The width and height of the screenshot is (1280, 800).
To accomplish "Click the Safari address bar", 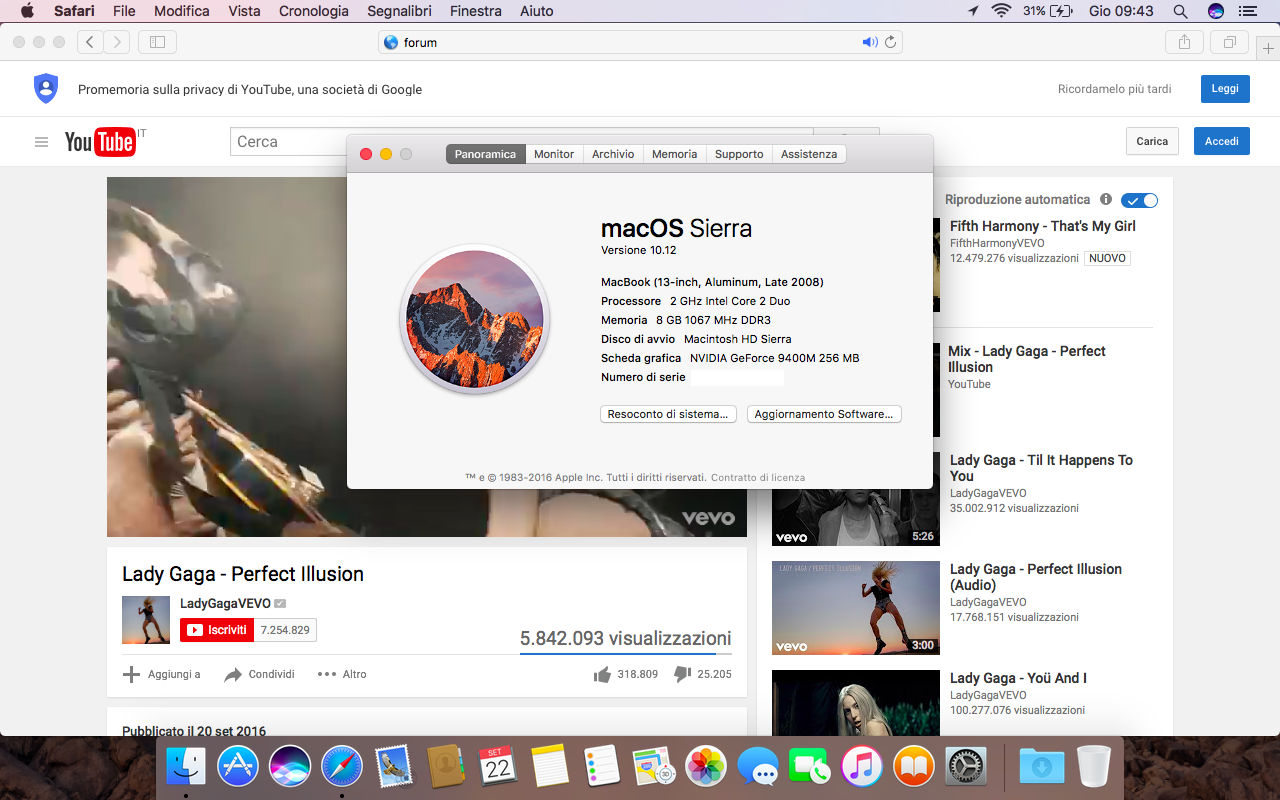I will point(640,42).
